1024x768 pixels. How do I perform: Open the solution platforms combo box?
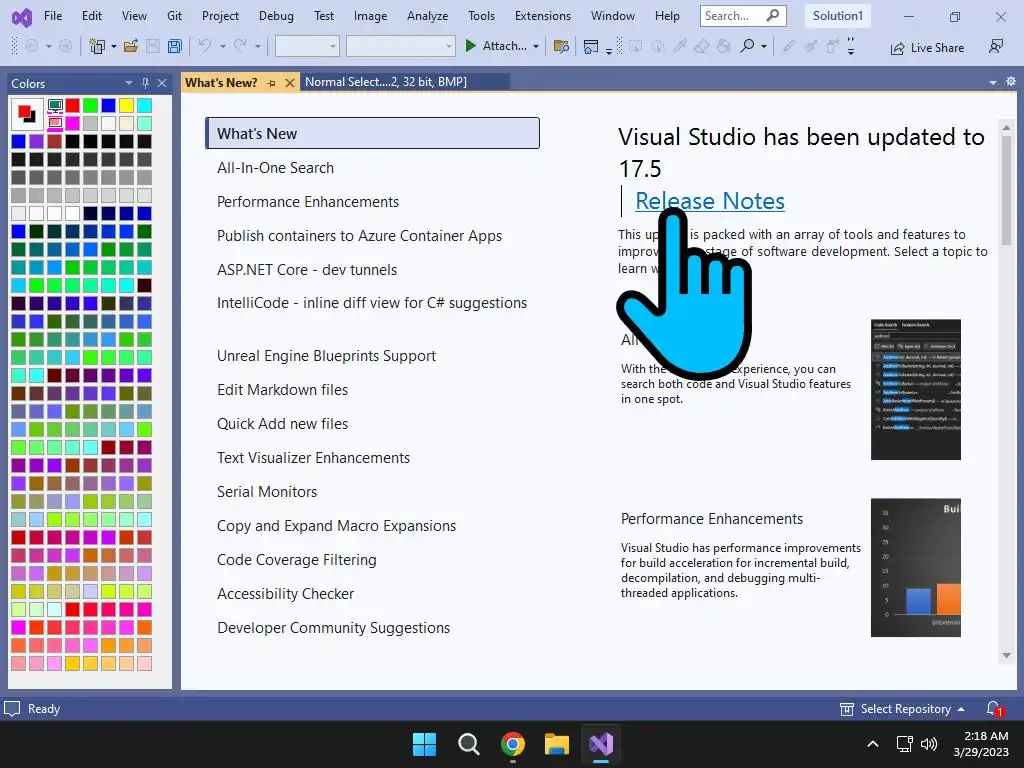[x=400, y=46]
